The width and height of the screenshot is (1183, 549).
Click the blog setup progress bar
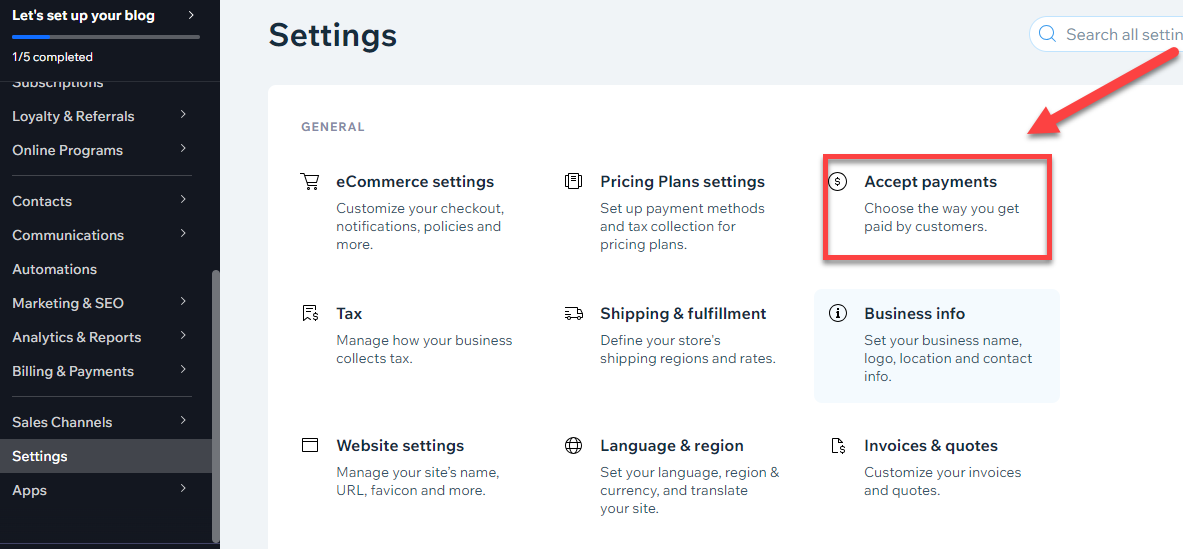[106, 36]
